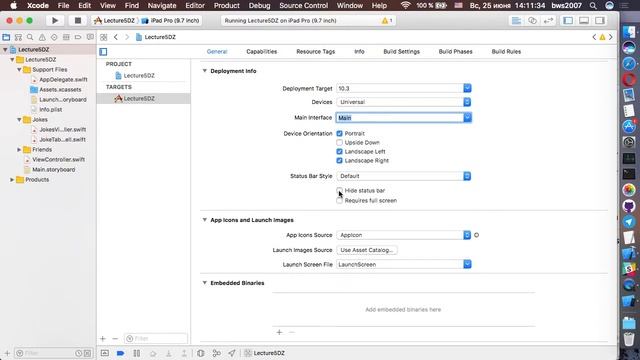Show the Version editor
640x360 pixels.
[x=548, y=20]
